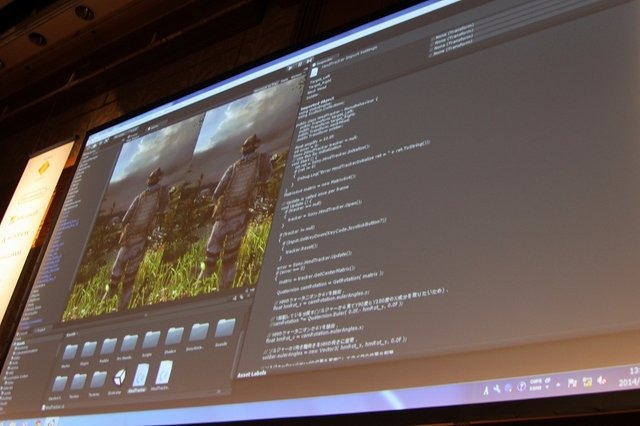Show hidden tray icons arrow

[558, 384]
